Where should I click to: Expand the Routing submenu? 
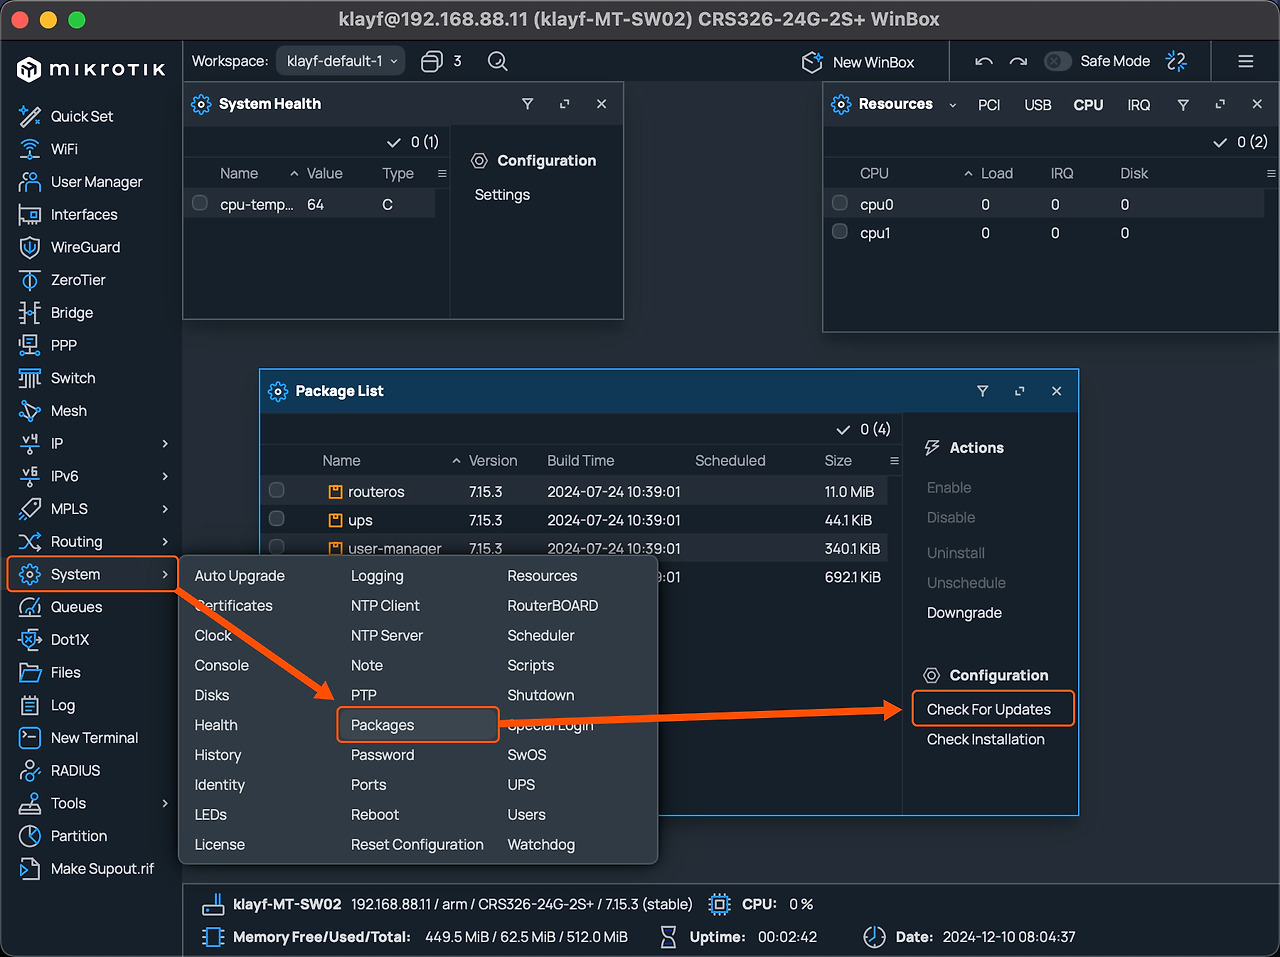pyautogui.click(x=165, y=542)
